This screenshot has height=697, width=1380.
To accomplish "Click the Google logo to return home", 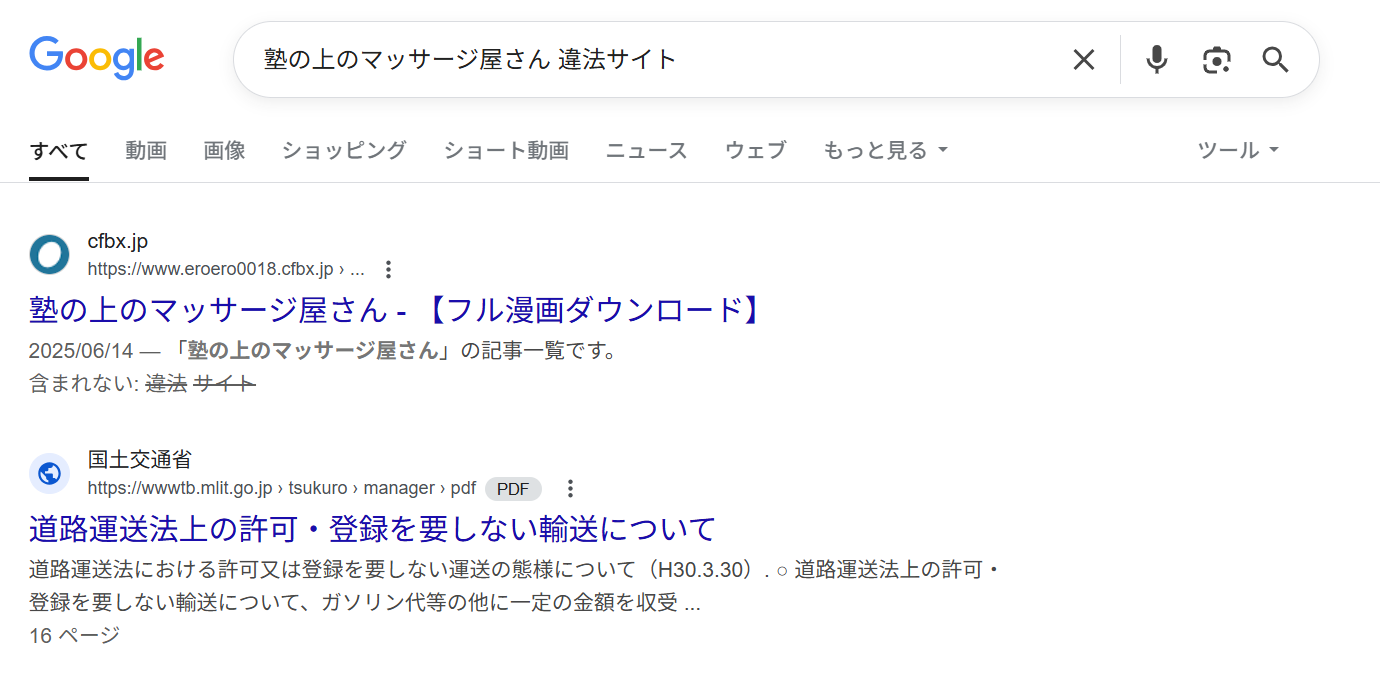I will [96, 57].
